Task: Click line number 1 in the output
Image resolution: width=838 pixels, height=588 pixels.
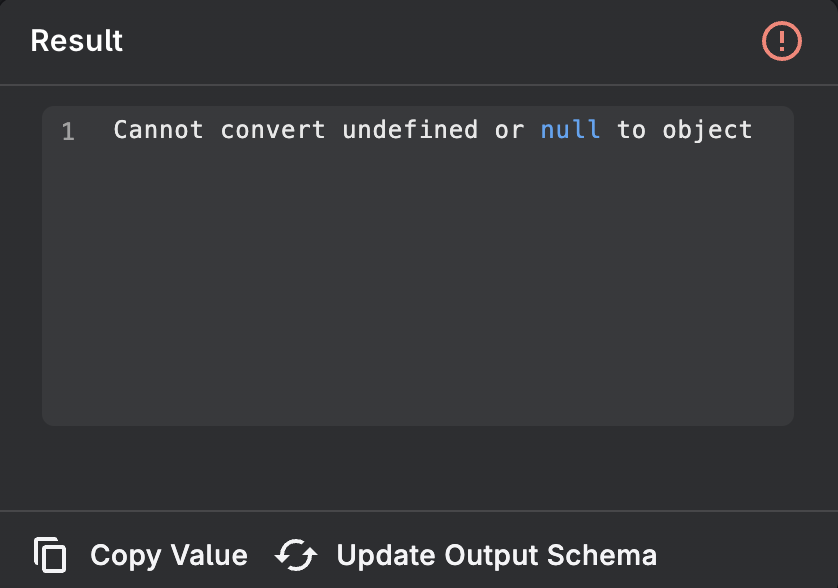Action: 68,130
